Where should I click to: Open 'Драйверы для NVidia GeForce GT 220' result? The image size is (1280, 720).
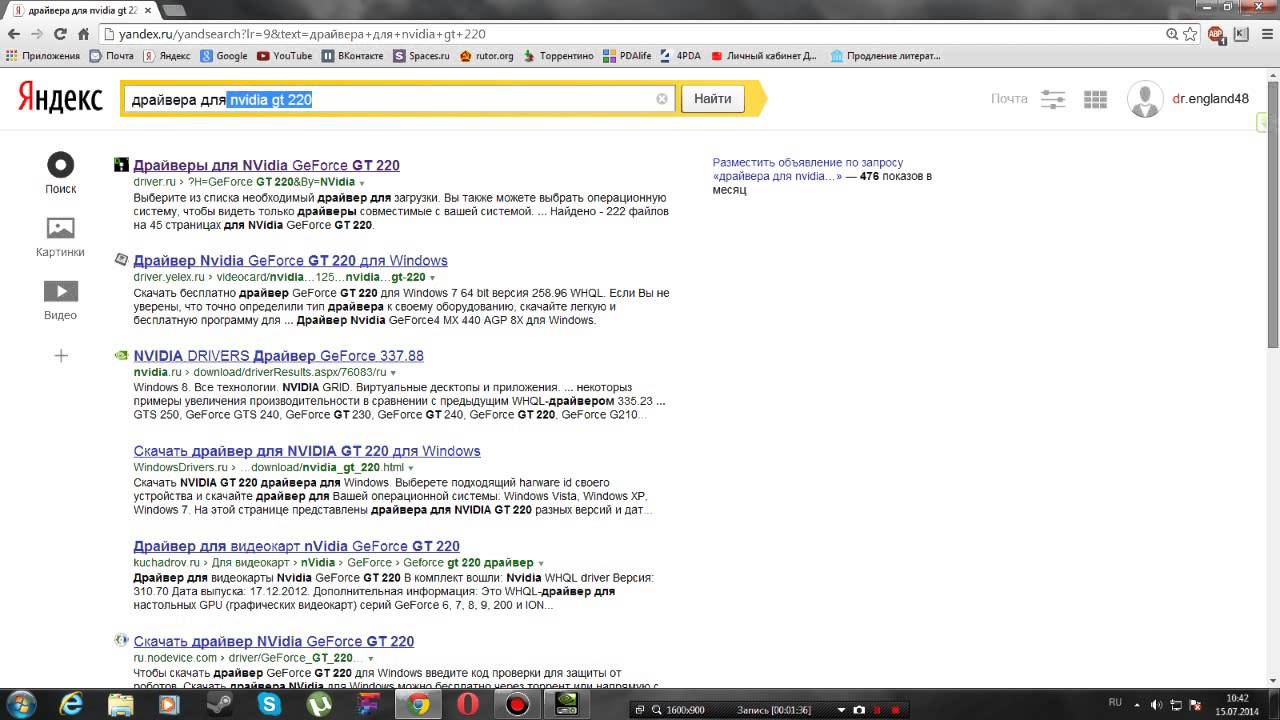(x=266, y=166)
